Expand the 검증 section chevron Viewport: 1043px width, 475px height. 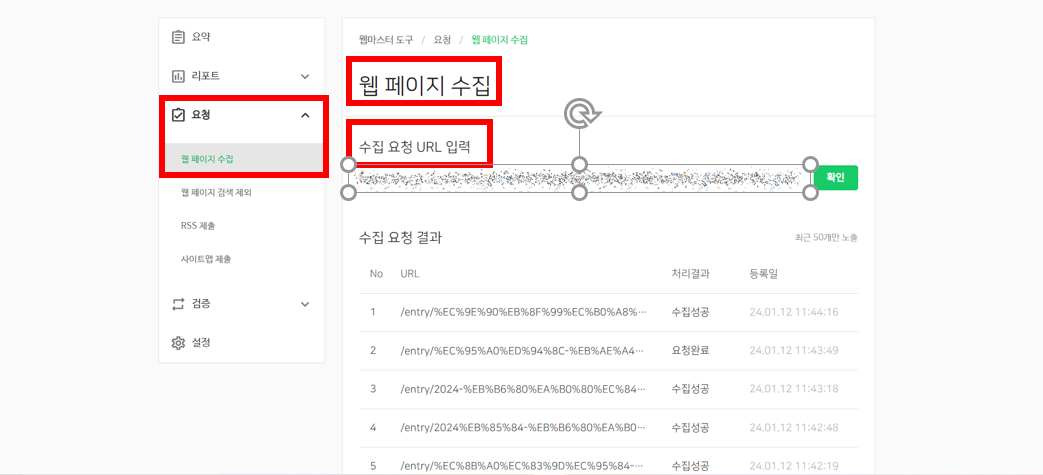[305, 304]
